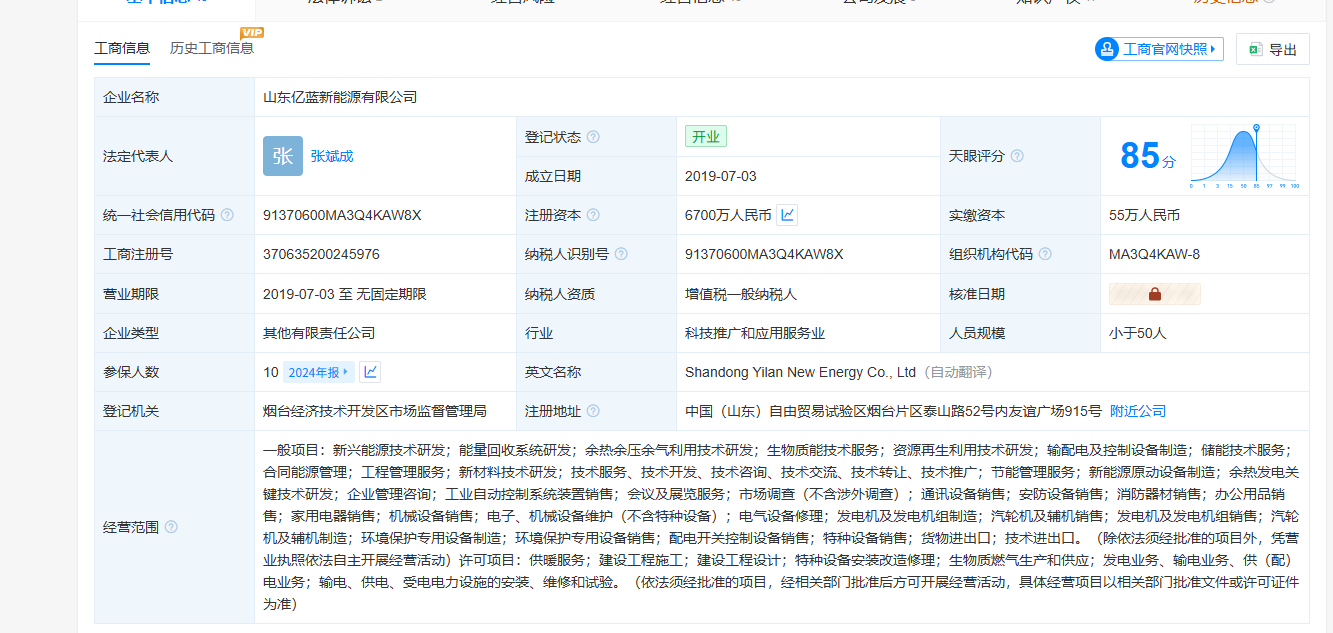The image size is (1333, 633).
Task: Click the 张 avatar of the legal representative
Action: coord(283,156)
